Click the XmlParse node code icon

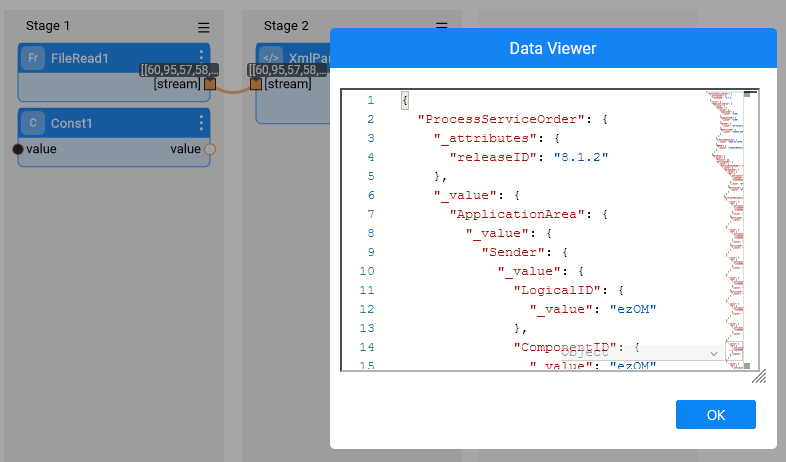[x=271, y=58]
